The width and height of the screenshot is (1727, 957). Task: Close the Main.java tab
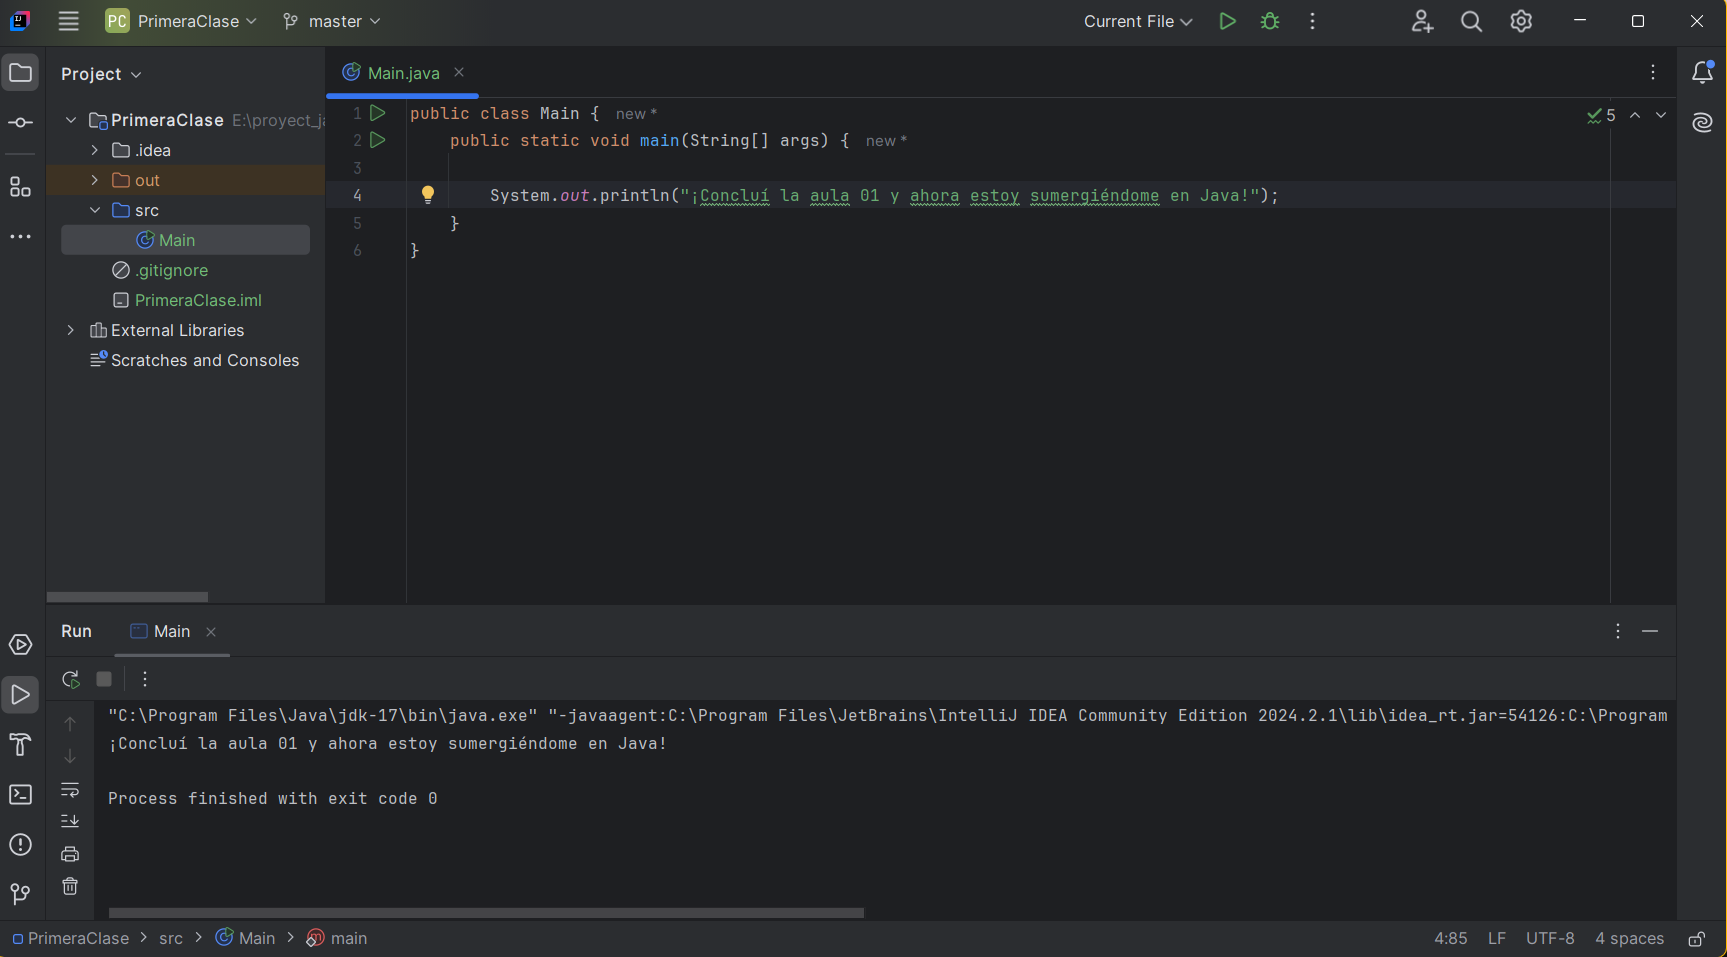tap(459, 72)
